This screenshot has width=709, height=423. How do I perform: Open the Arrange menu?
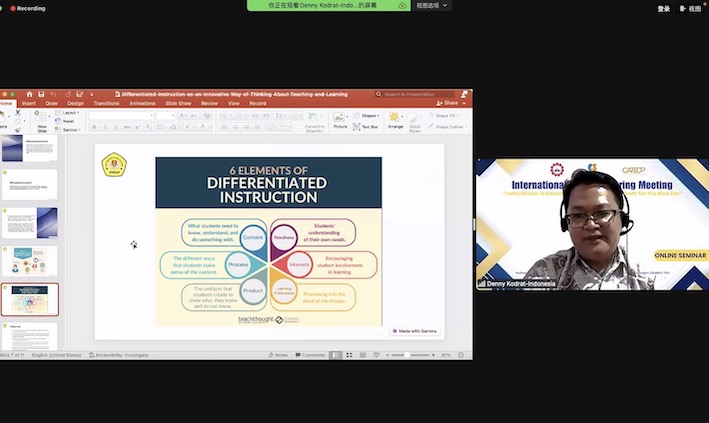[x=395, y=121]
